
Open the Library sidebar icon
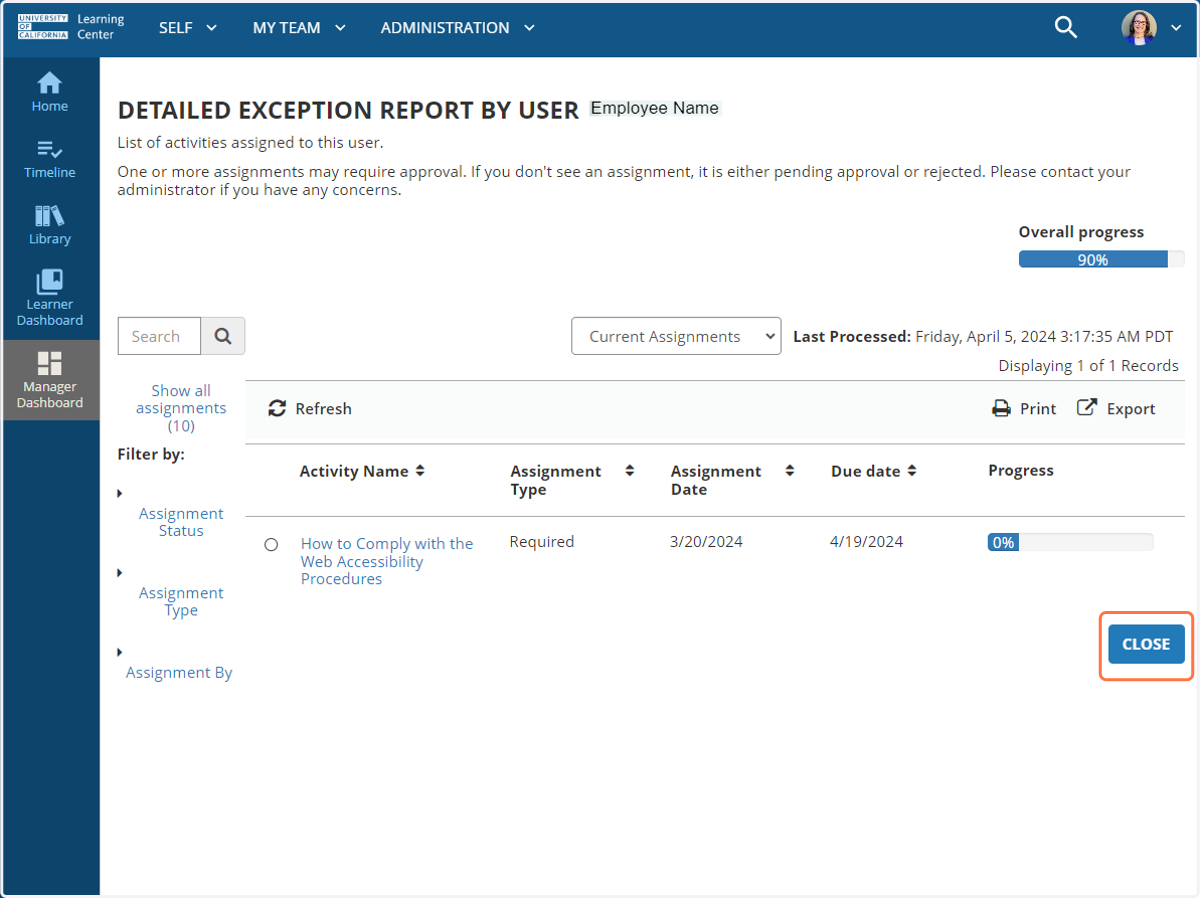click(x=50, y=225)
